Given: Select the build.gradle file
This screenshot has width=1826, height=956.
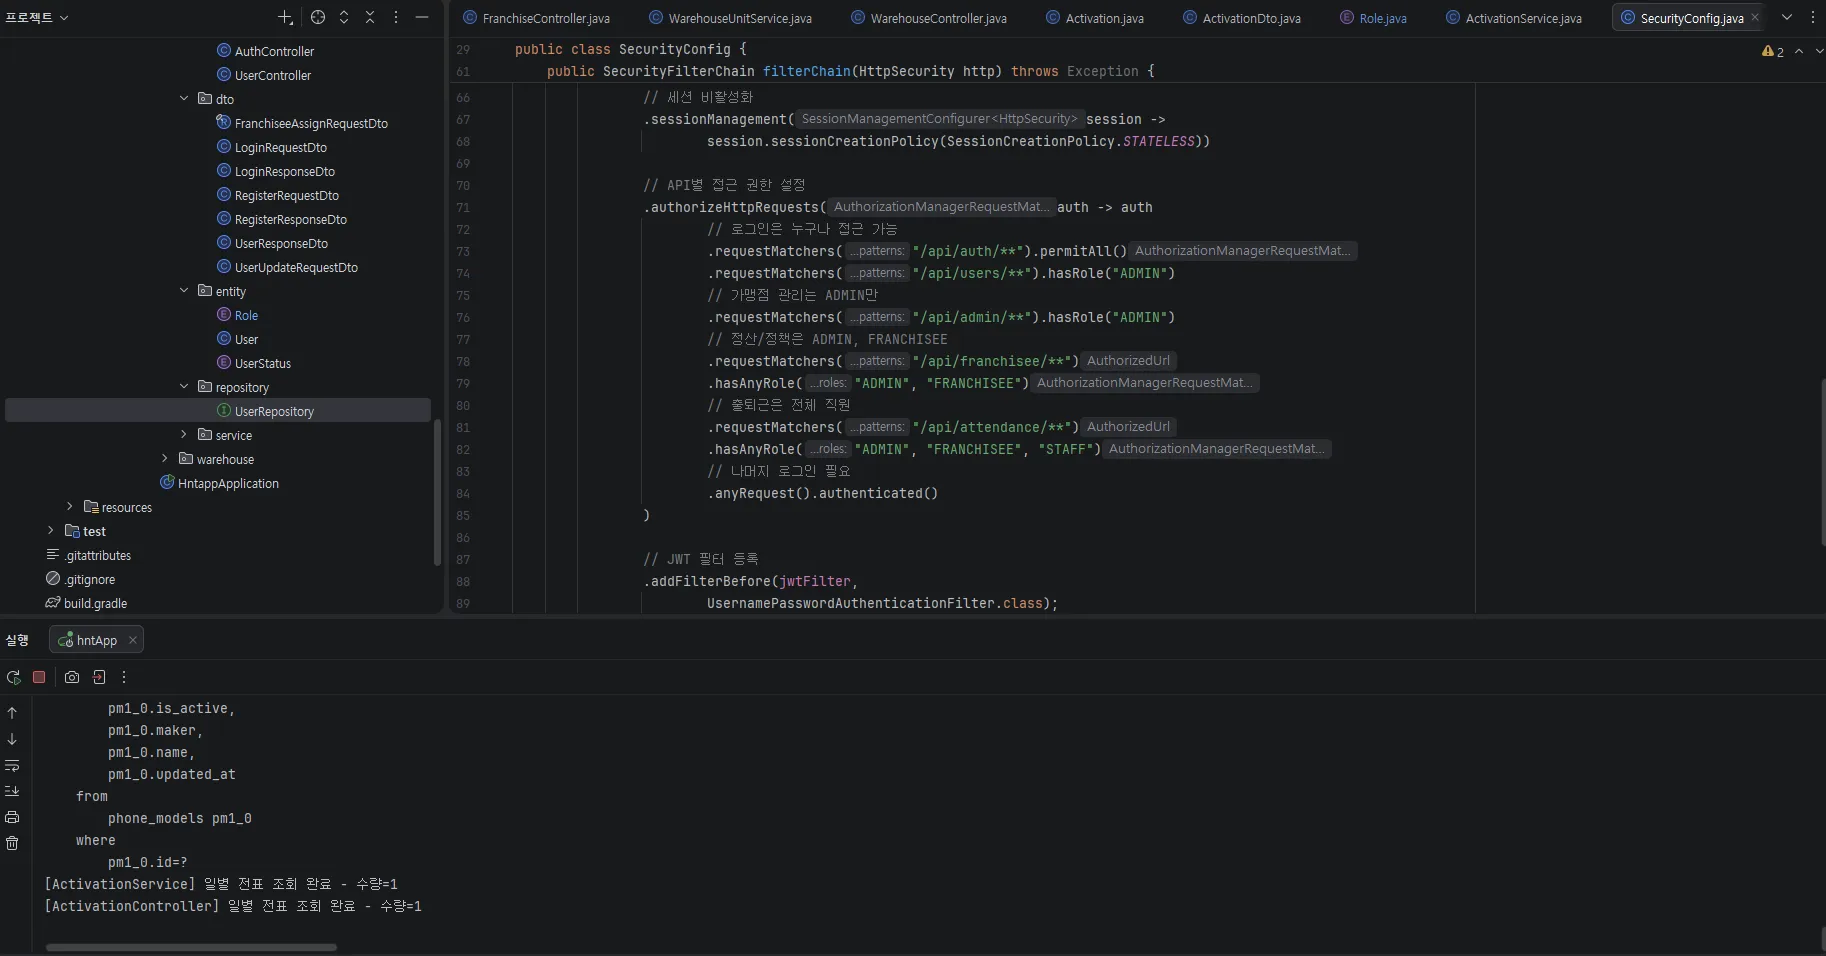Looking at the screenshot, I should pos(86,603).
